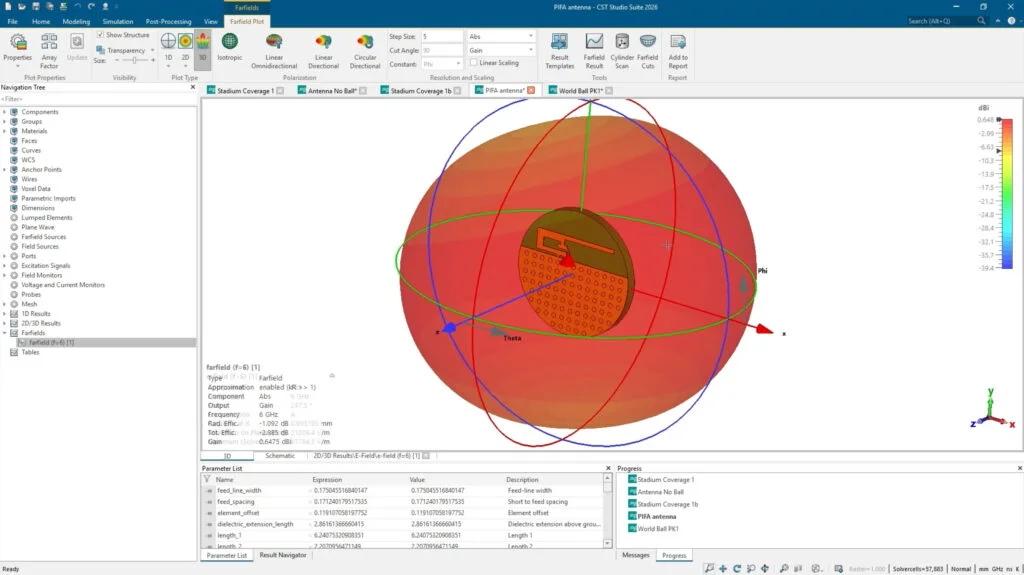
Task: Click the Step Size input field
Action: pyautogui.click(x=441, y=37)
